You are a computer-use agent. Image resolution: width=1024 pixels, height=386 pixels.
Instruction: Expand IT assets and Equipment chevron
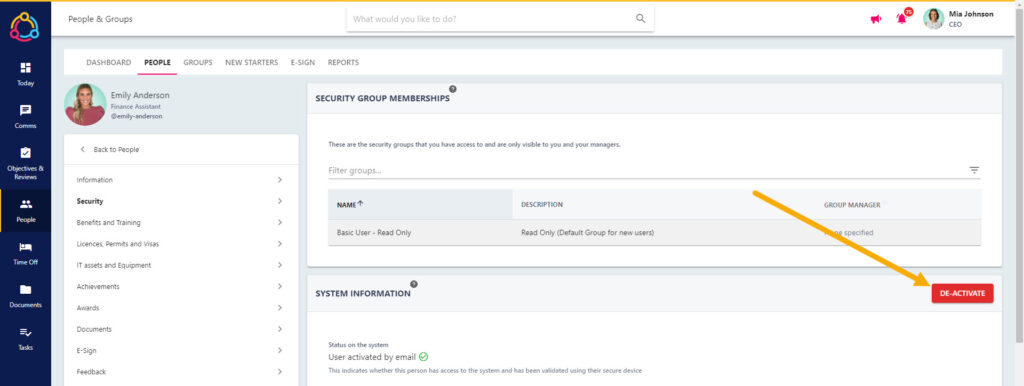[280, 265]
